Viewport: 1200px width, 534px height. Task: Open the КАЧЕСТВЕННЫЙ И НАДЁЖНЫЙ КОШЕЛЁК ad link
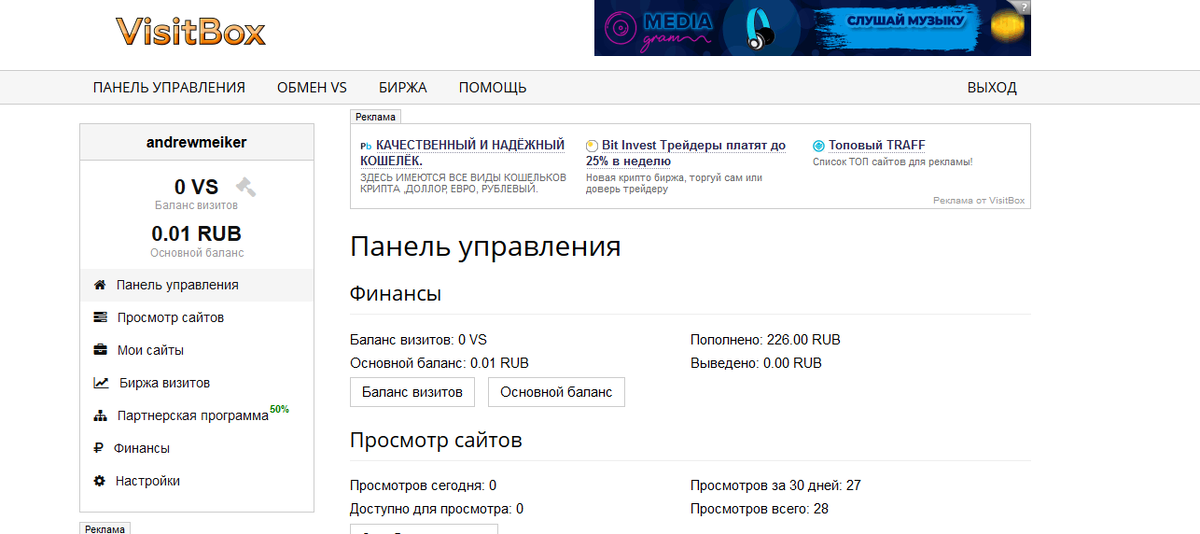[x=462, y=153]
